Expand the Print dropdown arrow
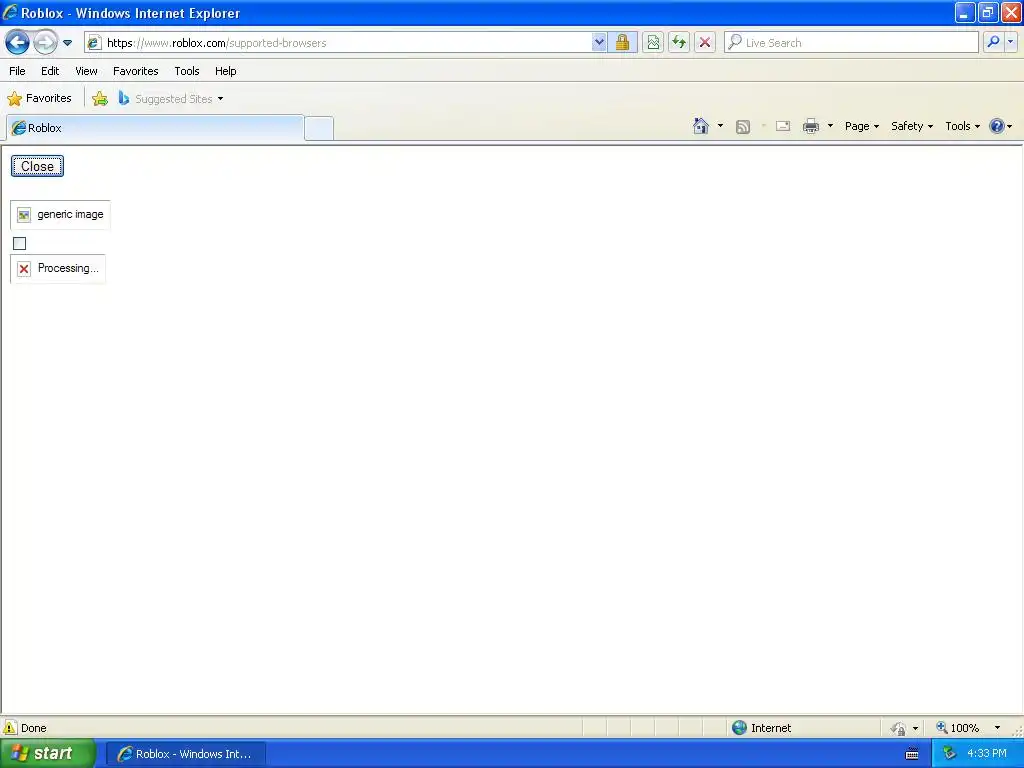 (830, 126)
